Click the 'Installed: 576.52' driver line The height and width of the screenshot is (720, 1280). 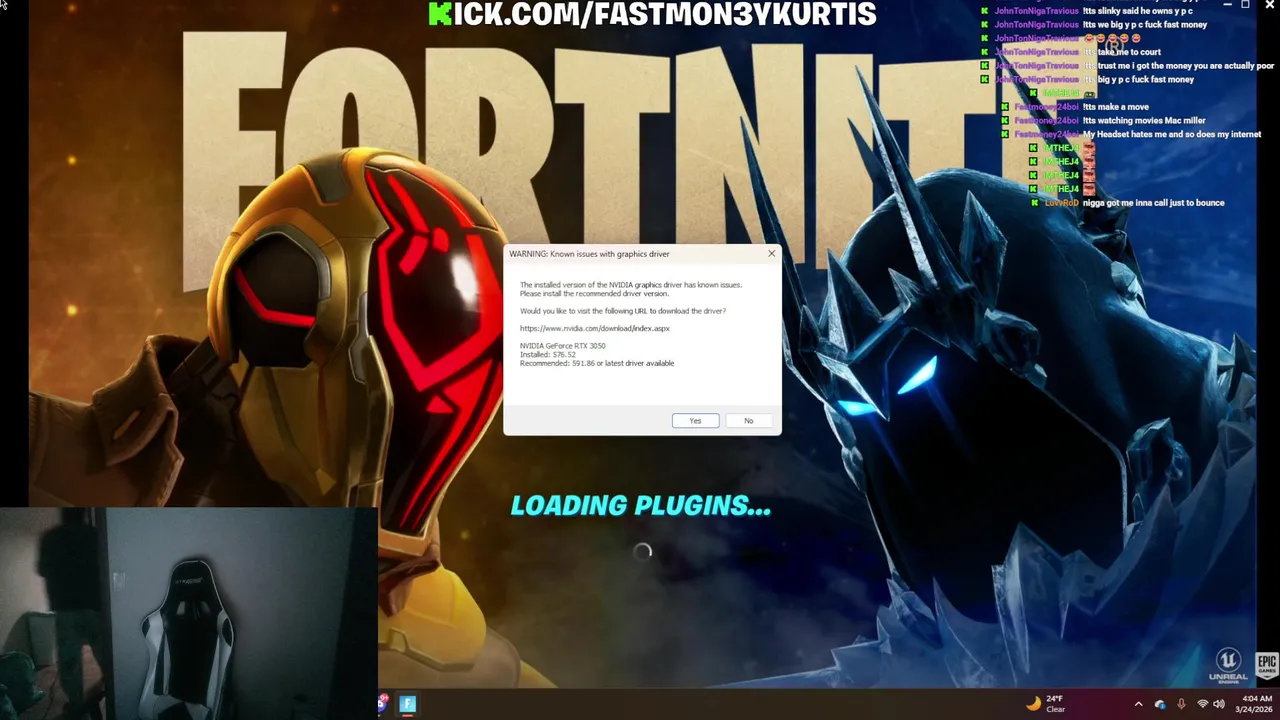[x=548, y=354]
